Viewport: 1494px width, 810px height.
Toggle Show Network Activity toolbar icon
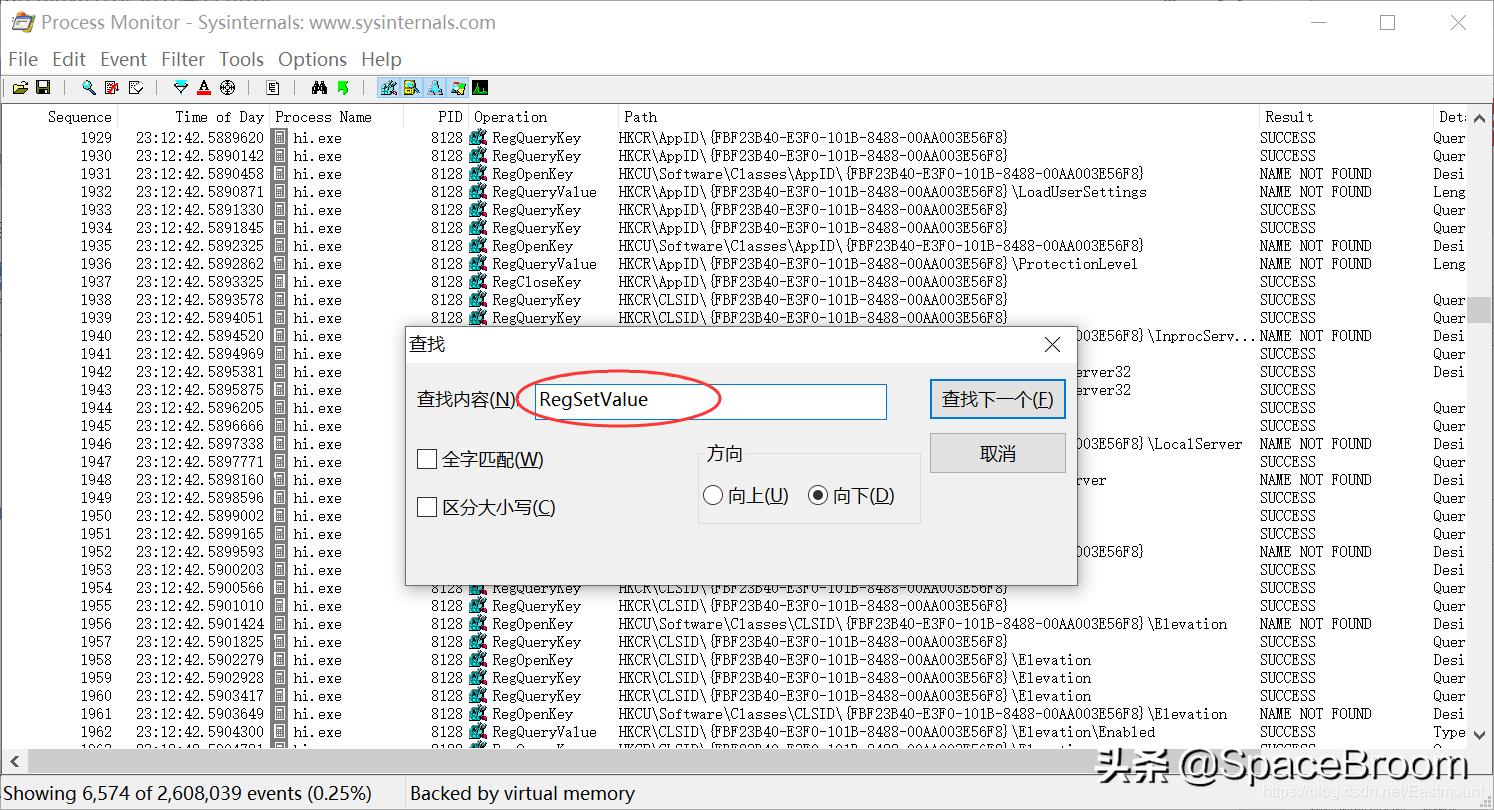435,88
